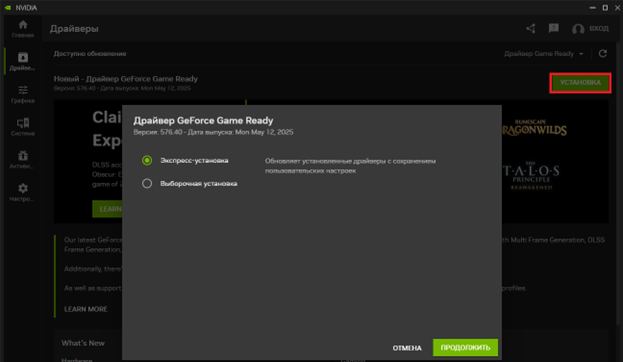Image resolution: width=623 pixels, height=362 pixels.
Task: Click the ВХОД login link
Action: pos(599,29)
